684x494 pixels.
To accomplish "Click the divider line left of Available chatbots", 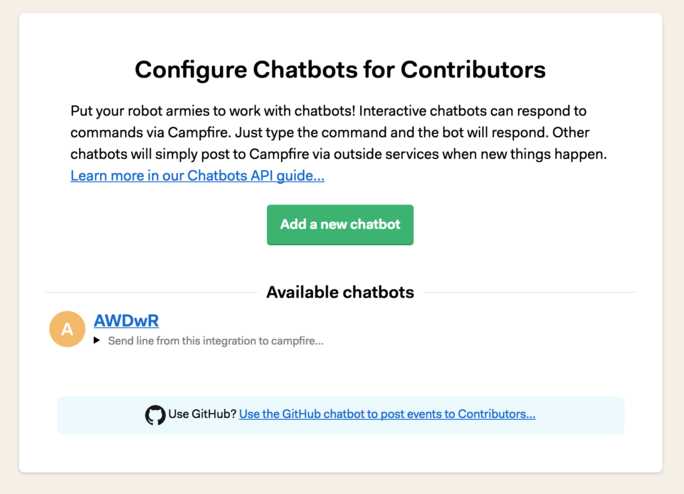I will (151, 292).
